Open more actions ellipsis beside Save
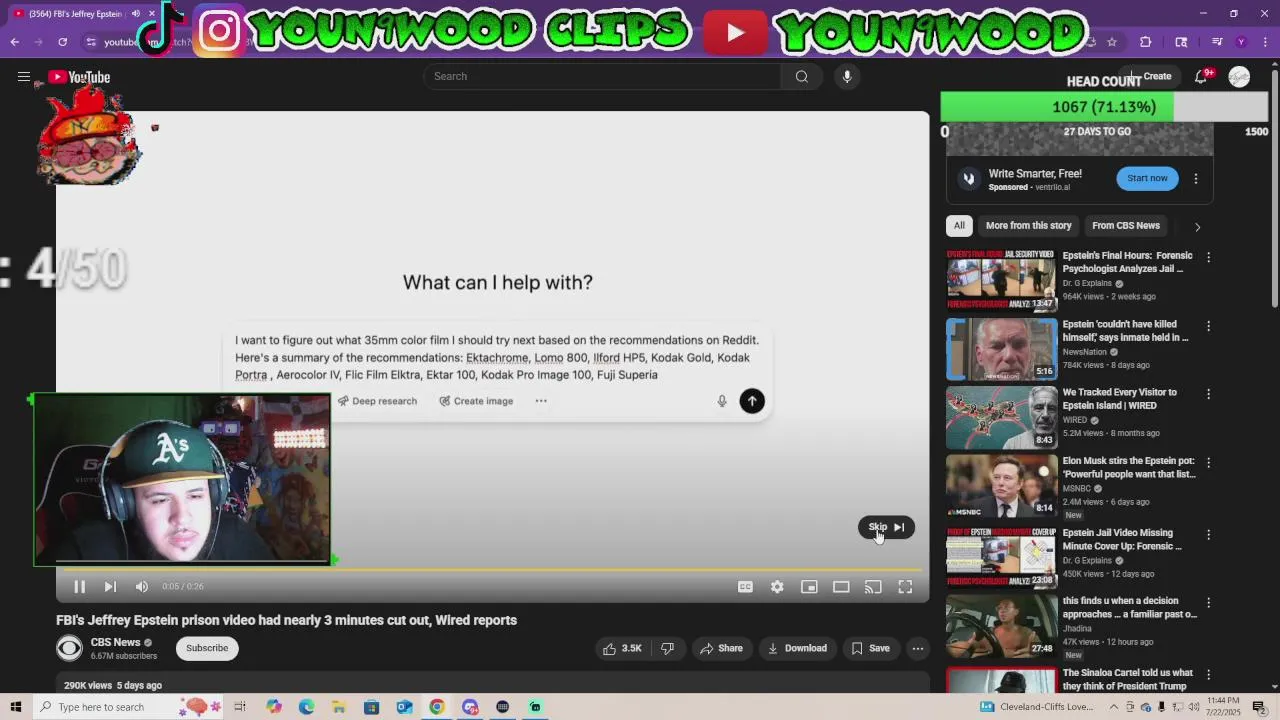The width and height of the screenshot is (1280, 720). [x=917, y=648]
